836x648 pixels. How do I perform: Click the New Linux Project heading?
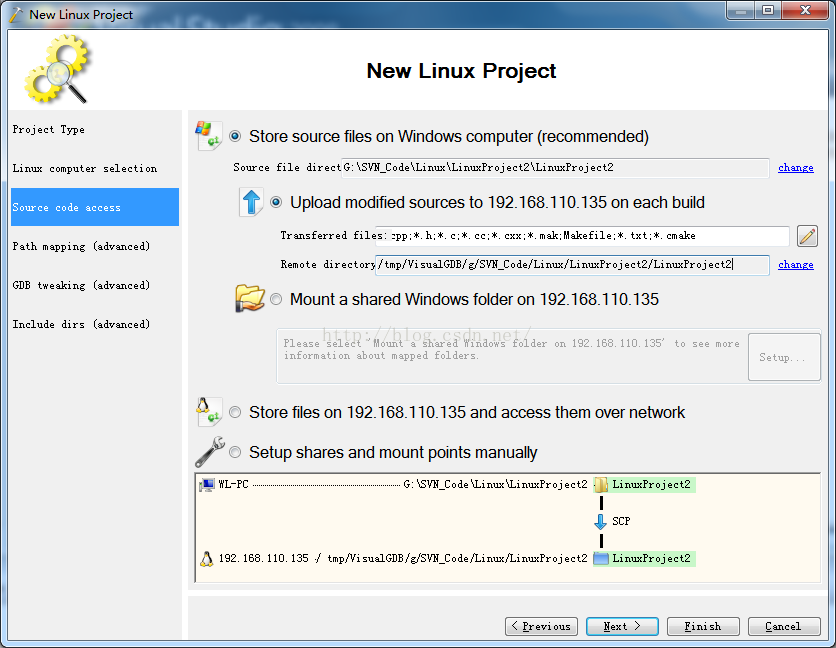pyautogui.click(x=461, y=70)
